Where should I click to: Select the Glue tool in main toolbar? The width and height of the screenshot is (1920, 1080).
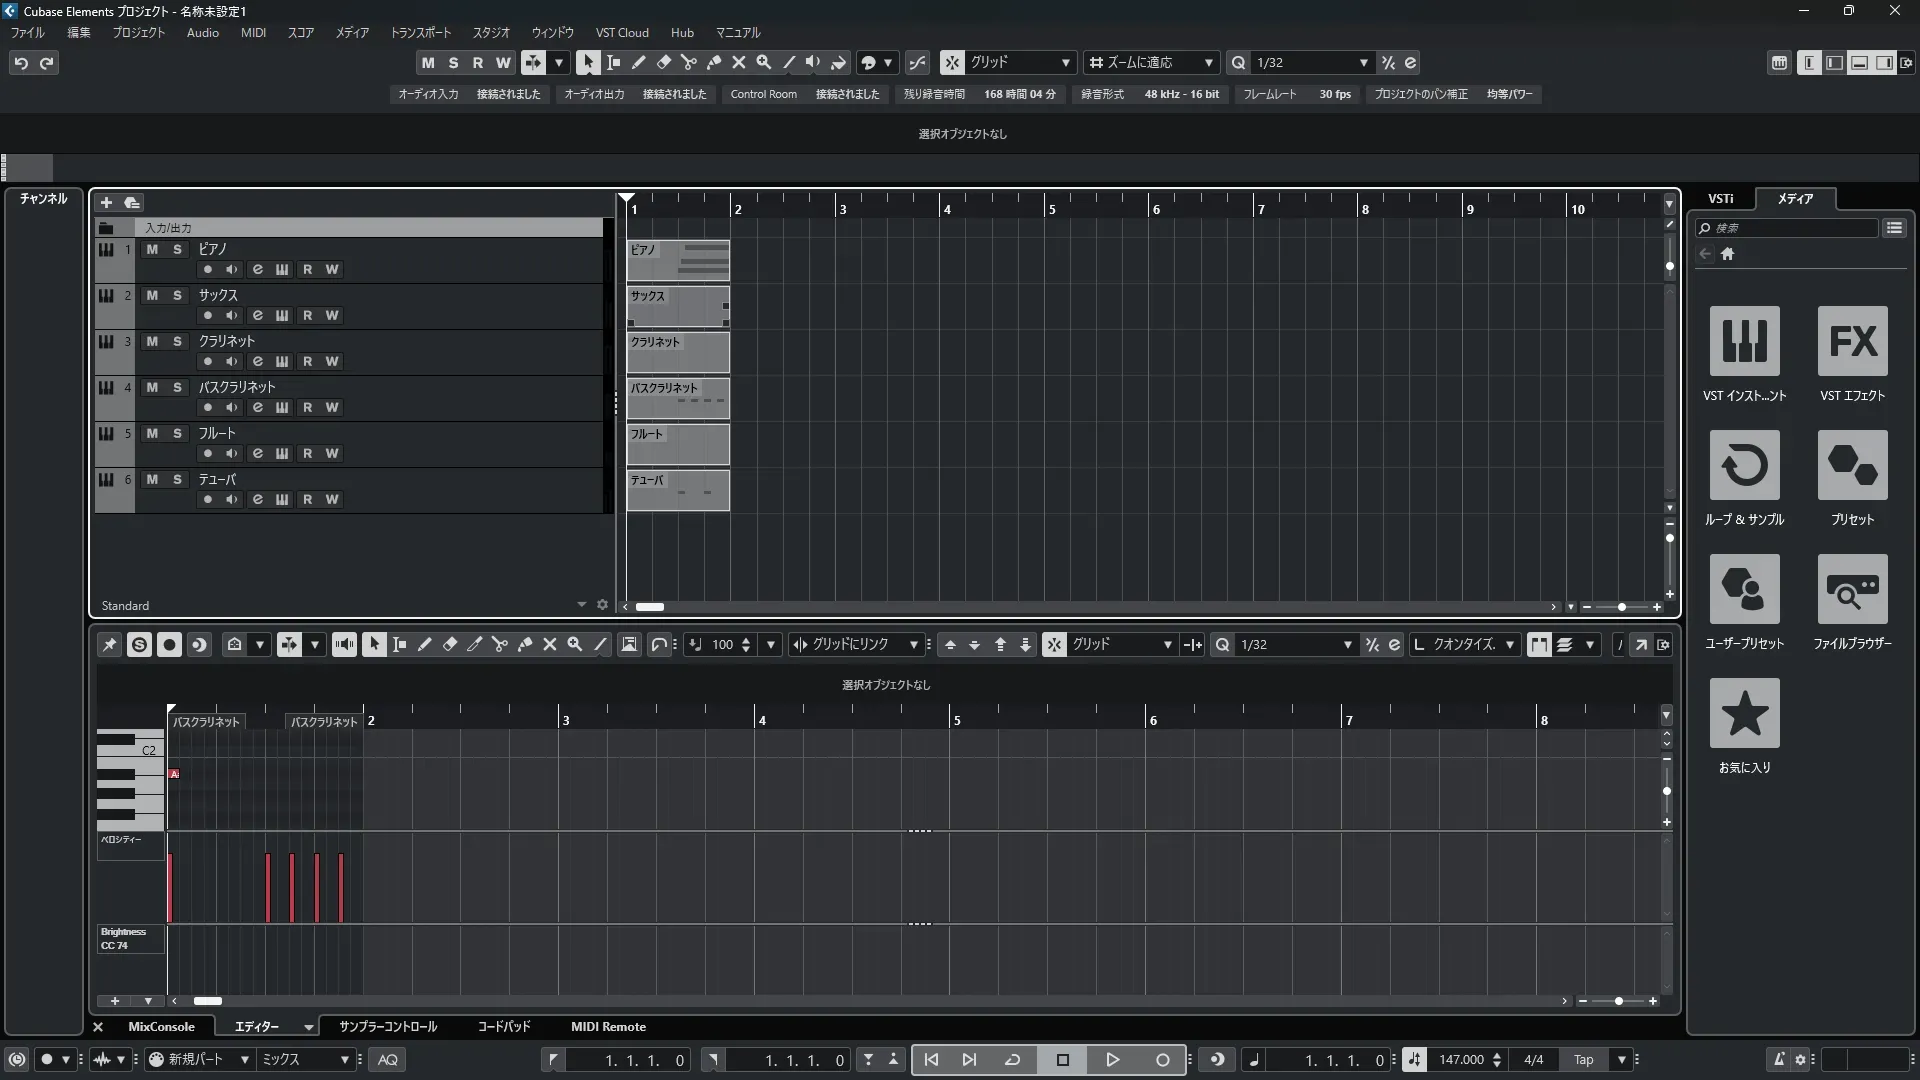point(714,62)
